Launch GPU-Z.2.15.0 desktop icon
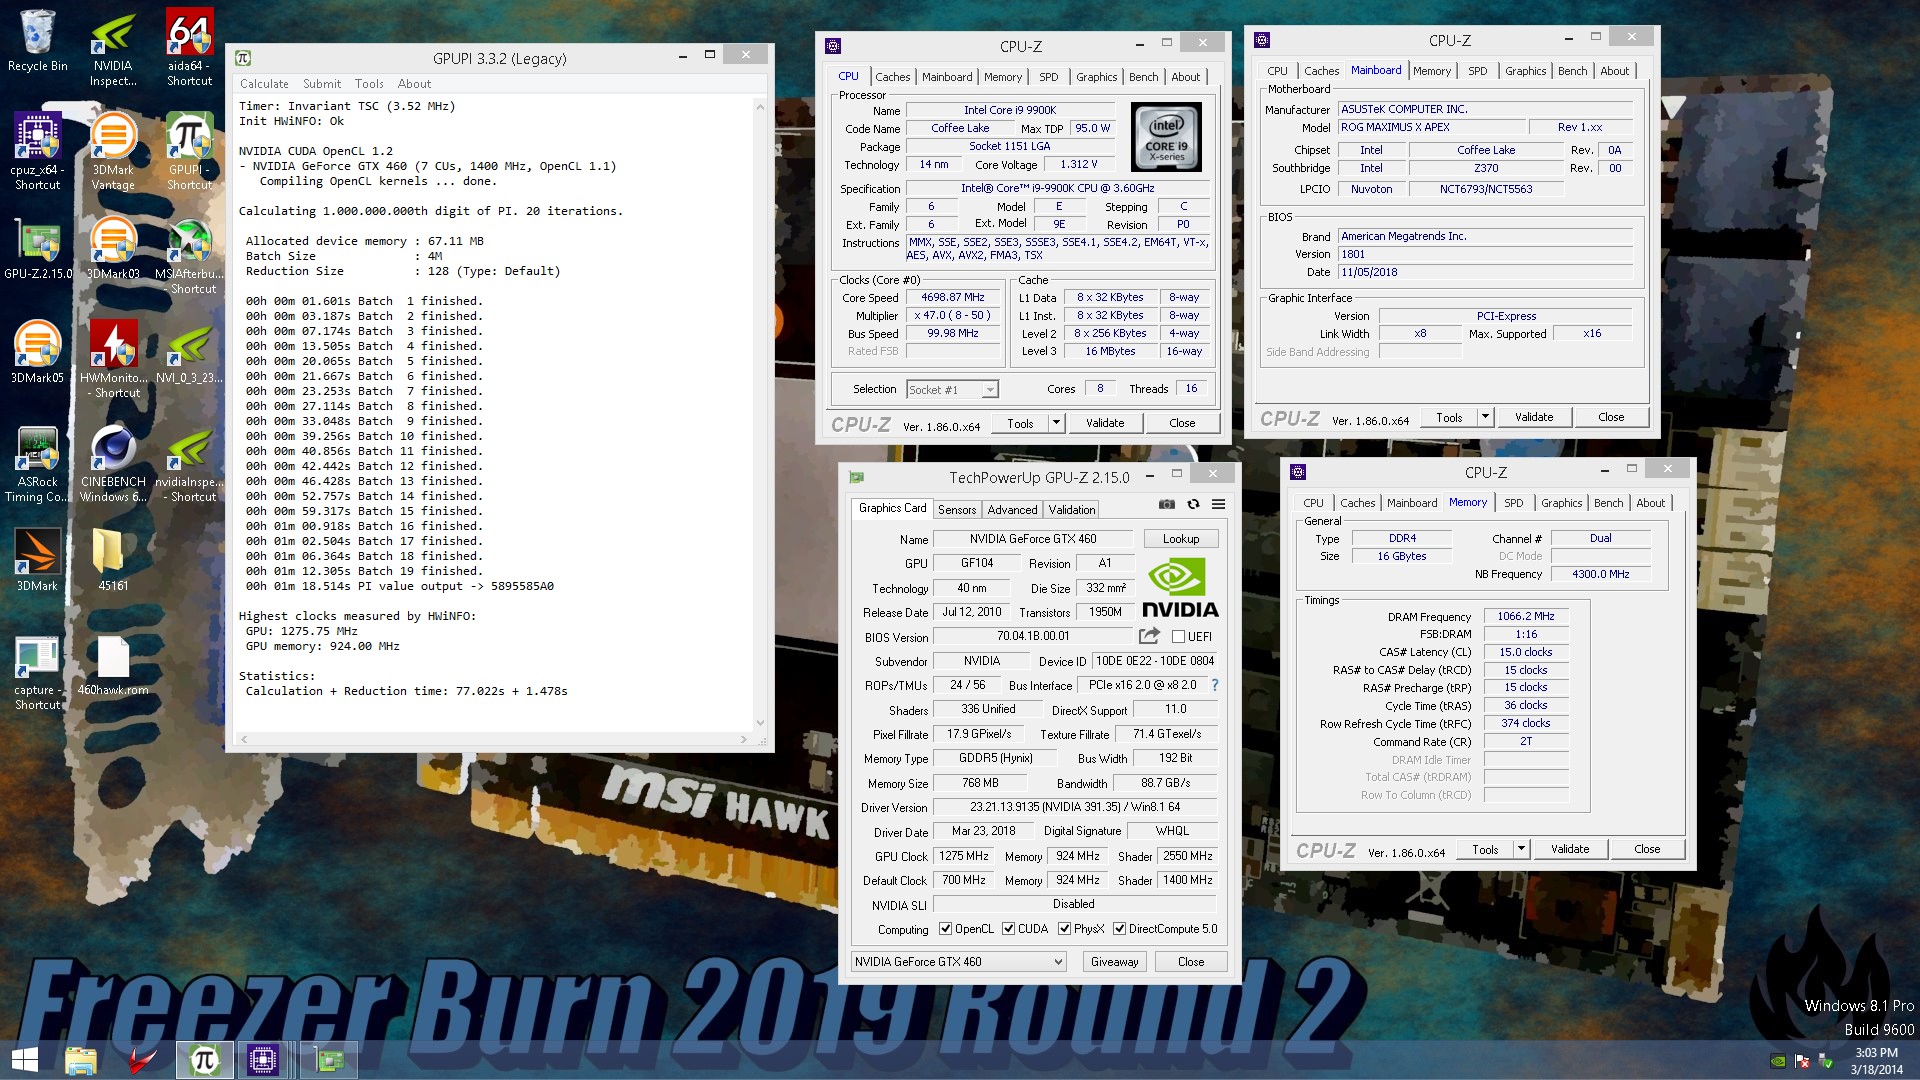This screenshot has height=1080, width=1920. coord(37,249)
